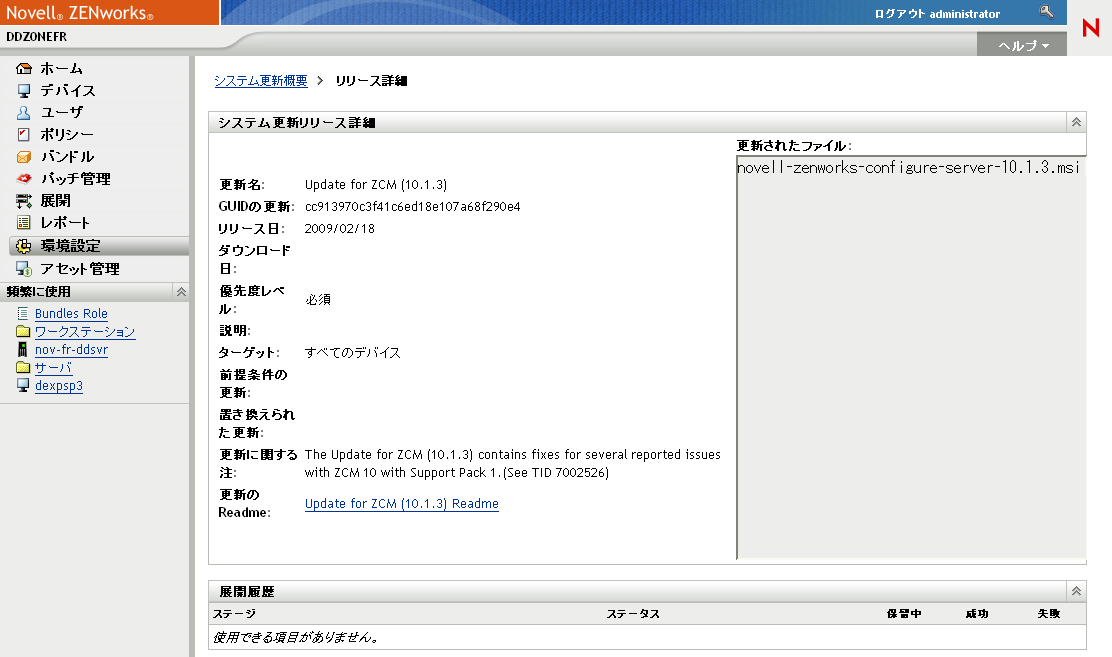Collapse the 頻繁に使用 sidebar section
1112x657 pixels.
[181, 292]
